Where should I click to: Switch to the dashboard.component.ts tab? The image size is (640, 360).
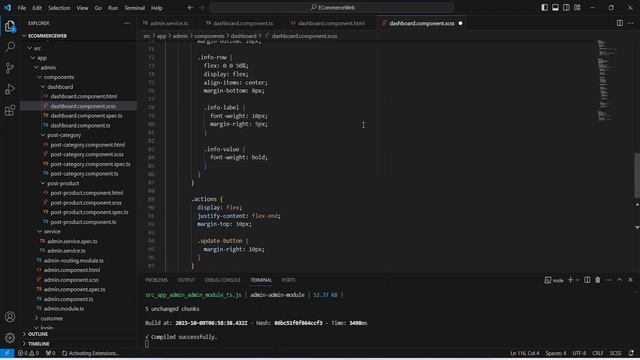(x=243, y=23)
